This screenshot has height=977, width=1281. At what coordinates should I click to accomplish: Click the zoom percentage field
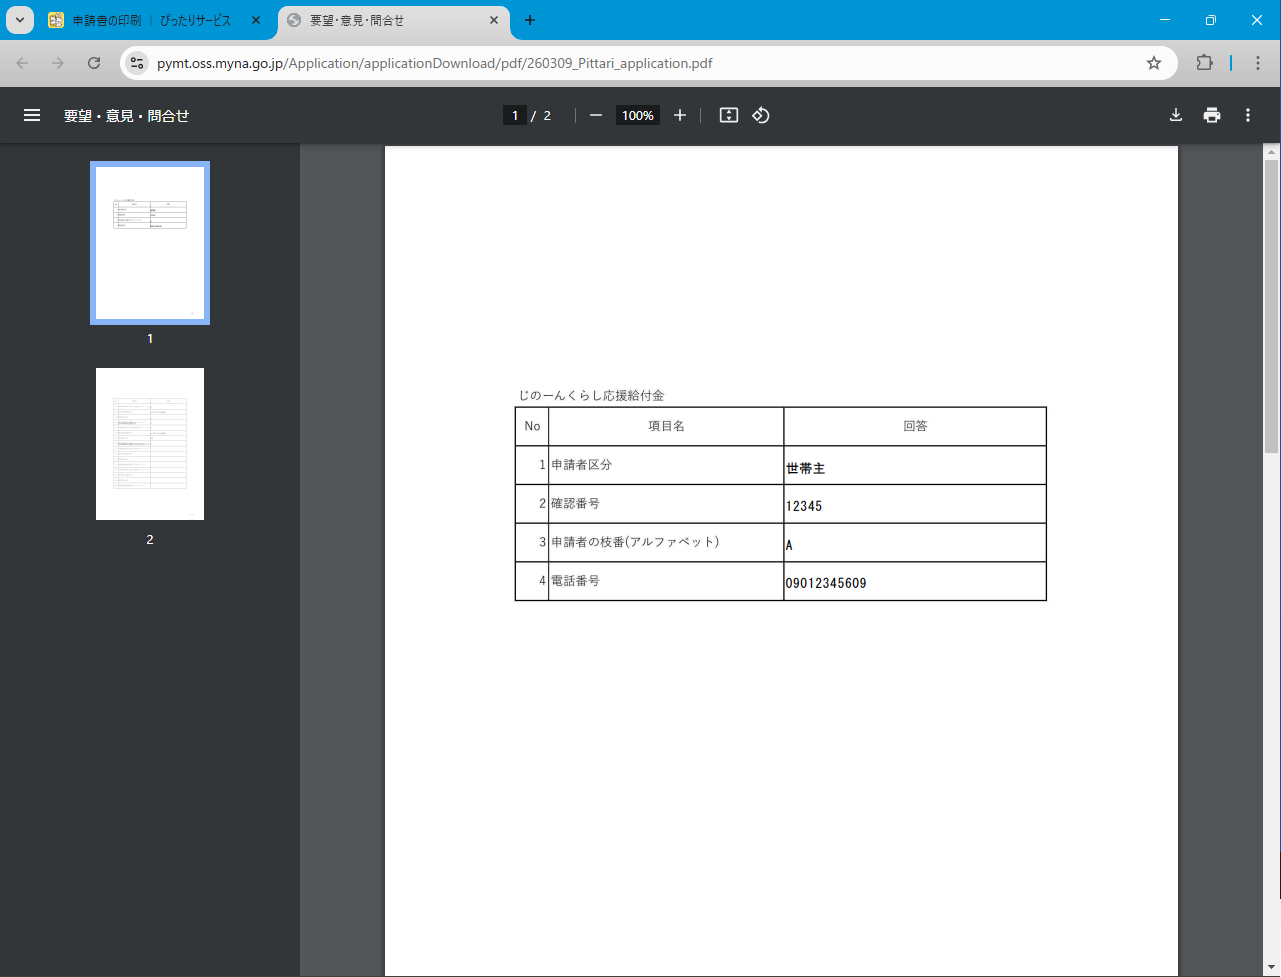click(x=637, y=115)
